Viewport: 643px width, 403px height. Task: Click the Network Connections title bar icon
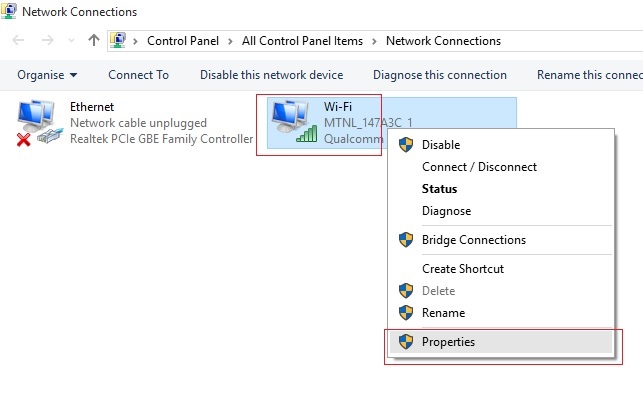pyautogui.click(x=9, y=11)
